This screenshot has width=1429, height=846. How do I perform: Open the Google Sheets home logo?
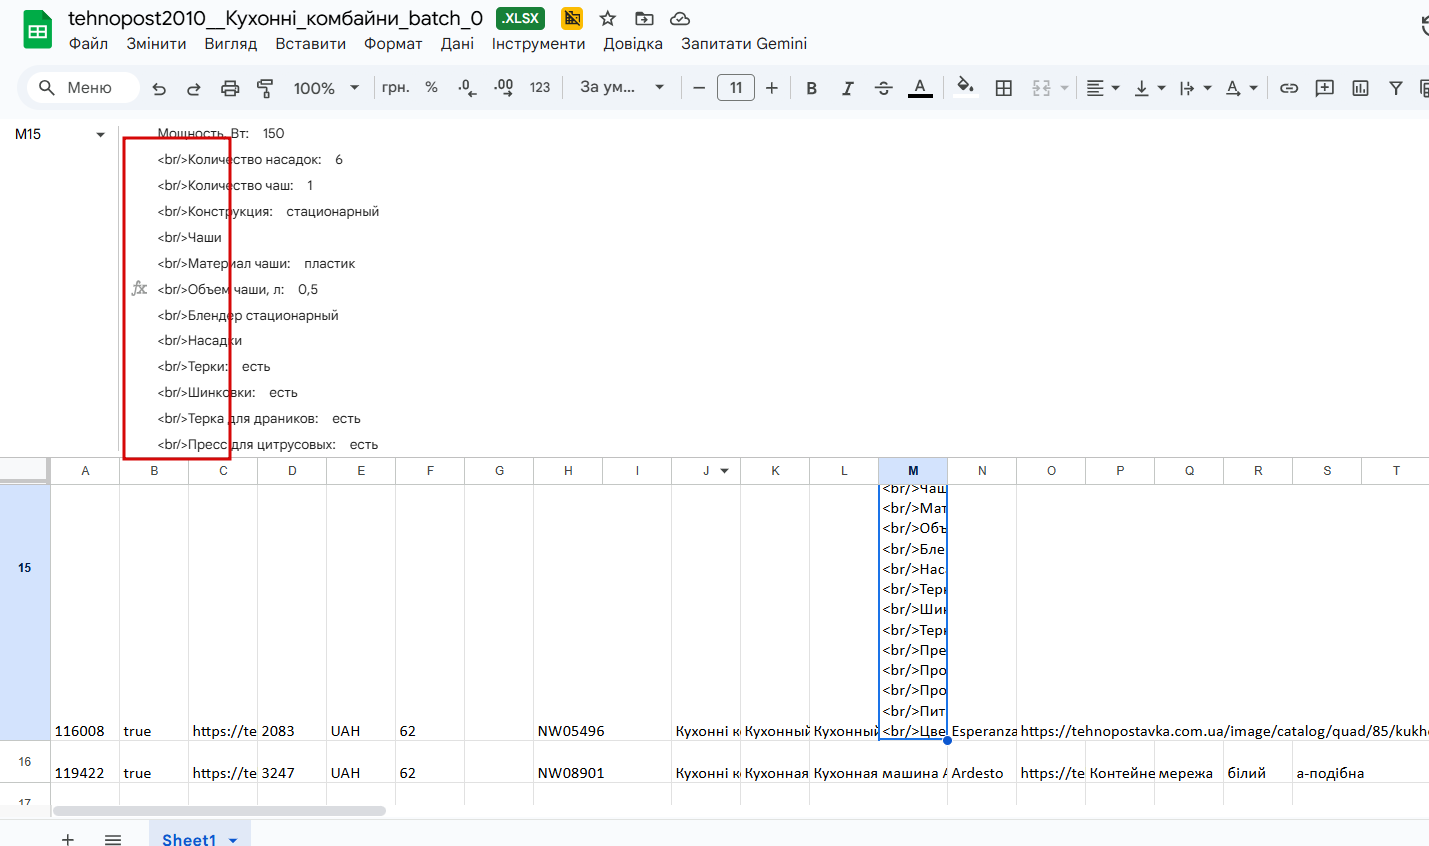38,30
